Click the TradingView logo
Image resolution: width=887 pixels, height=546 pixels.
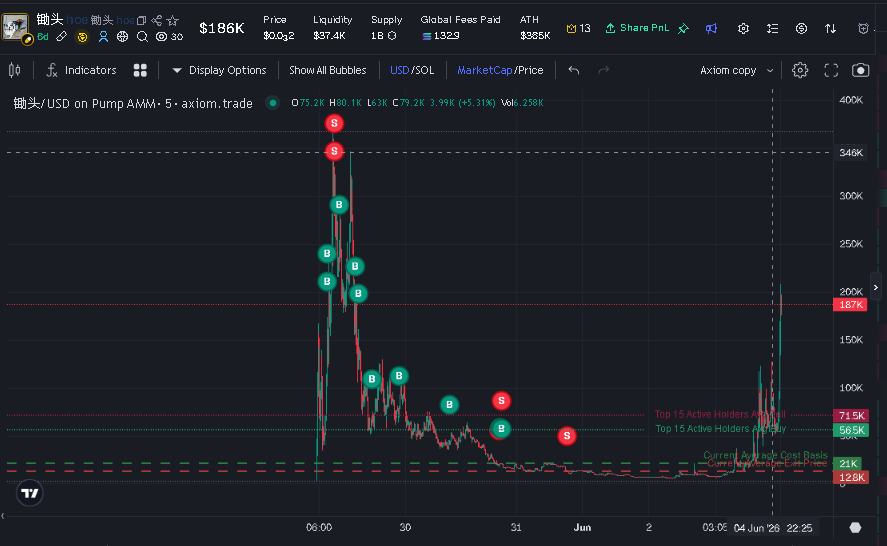point(29,493)
